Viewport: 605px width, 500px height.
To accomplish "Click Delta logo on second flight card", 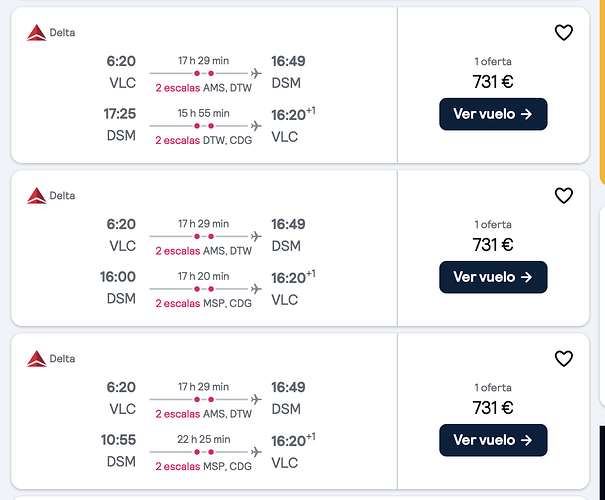I will pyautogui.click(x=37, y=196).
